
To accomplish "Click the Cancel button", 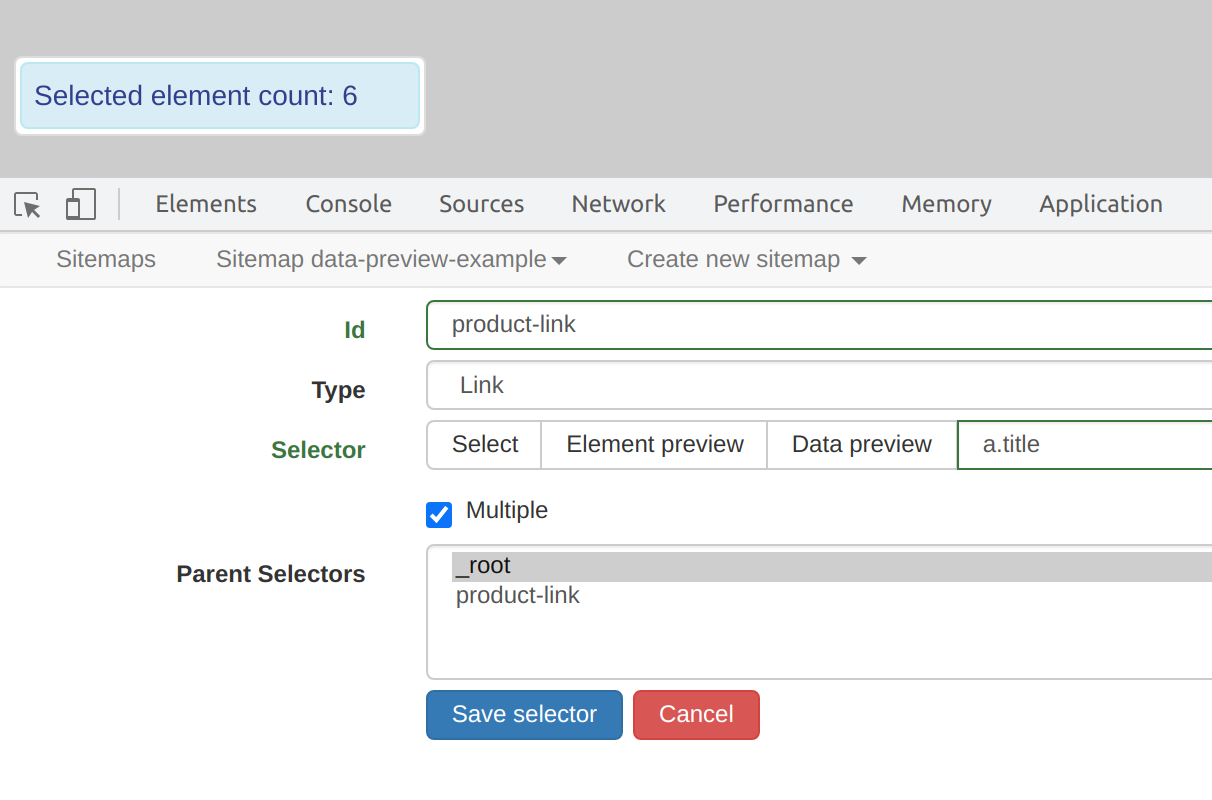I will pos(696,714).
